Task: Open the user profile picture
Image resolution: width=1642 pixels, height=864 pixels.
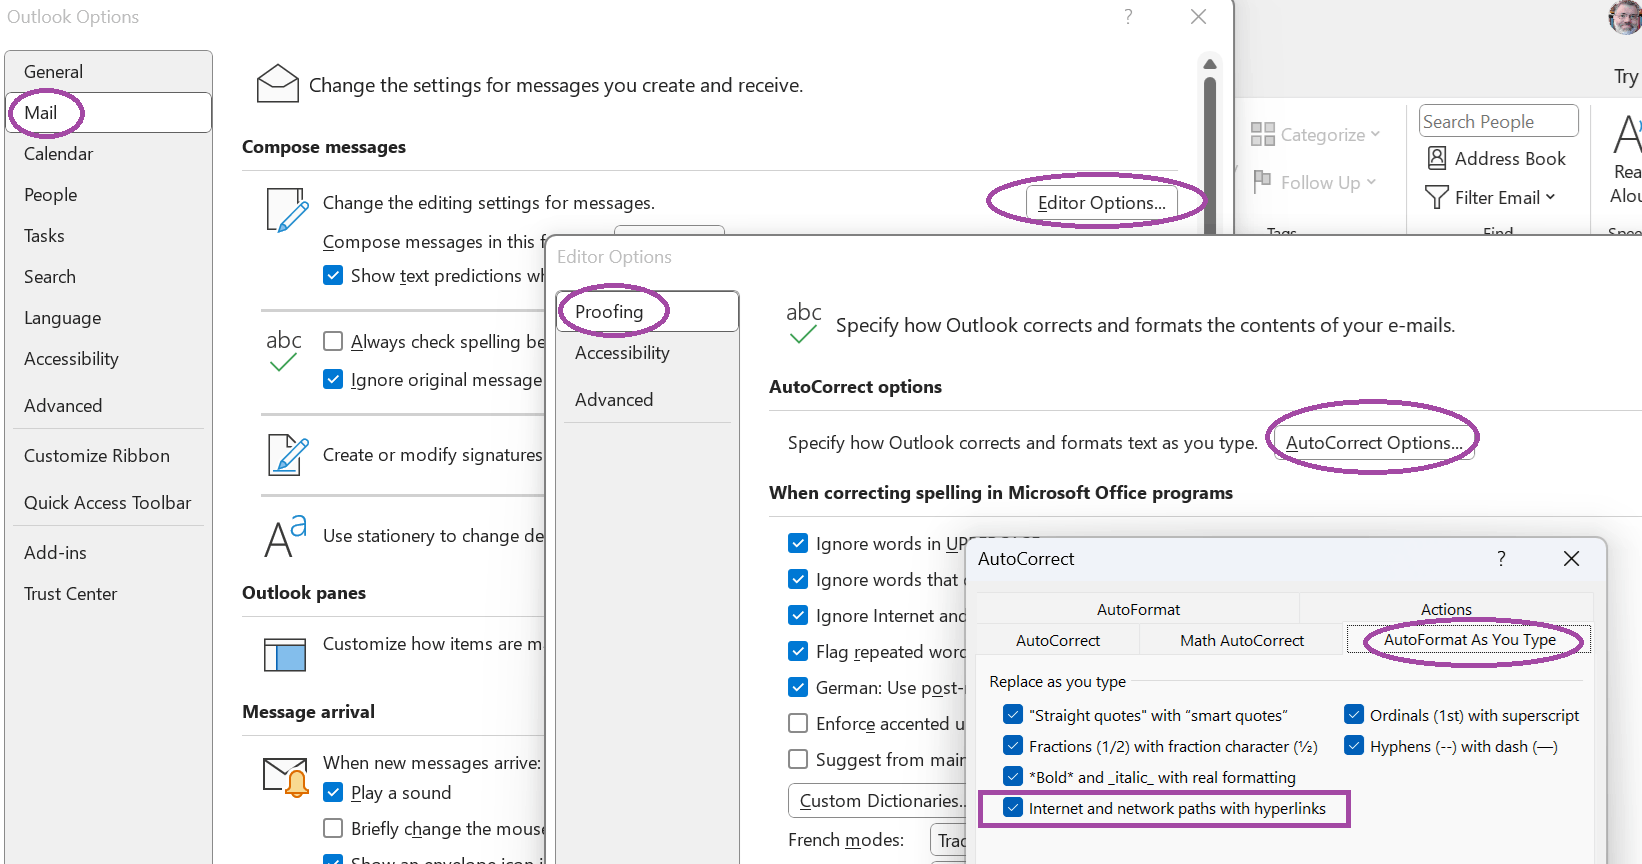Action: (x=1625, y=17)
